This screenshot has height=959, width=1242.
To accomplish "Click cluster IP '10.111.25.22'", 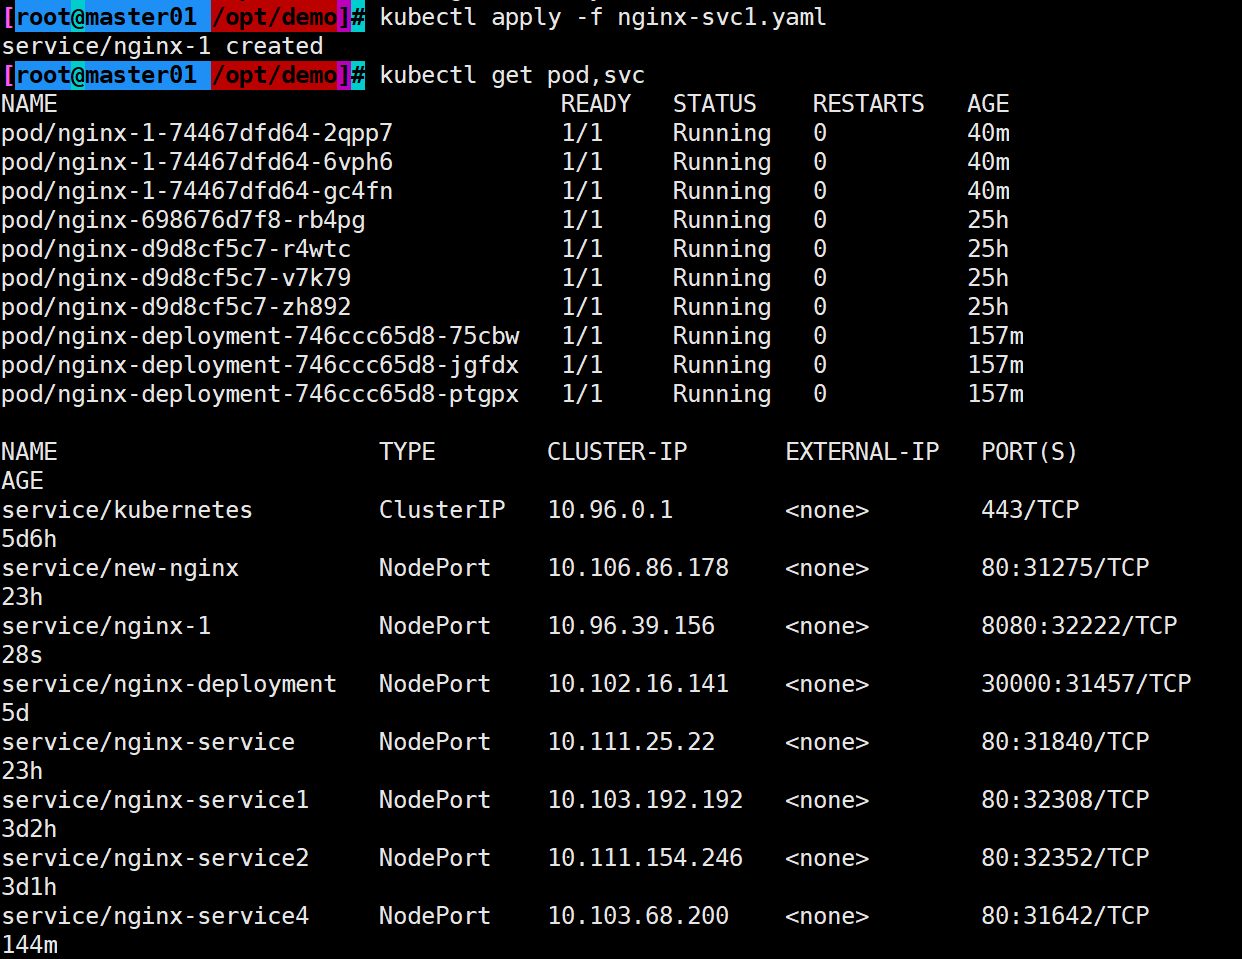I will [x=631, y=742].
